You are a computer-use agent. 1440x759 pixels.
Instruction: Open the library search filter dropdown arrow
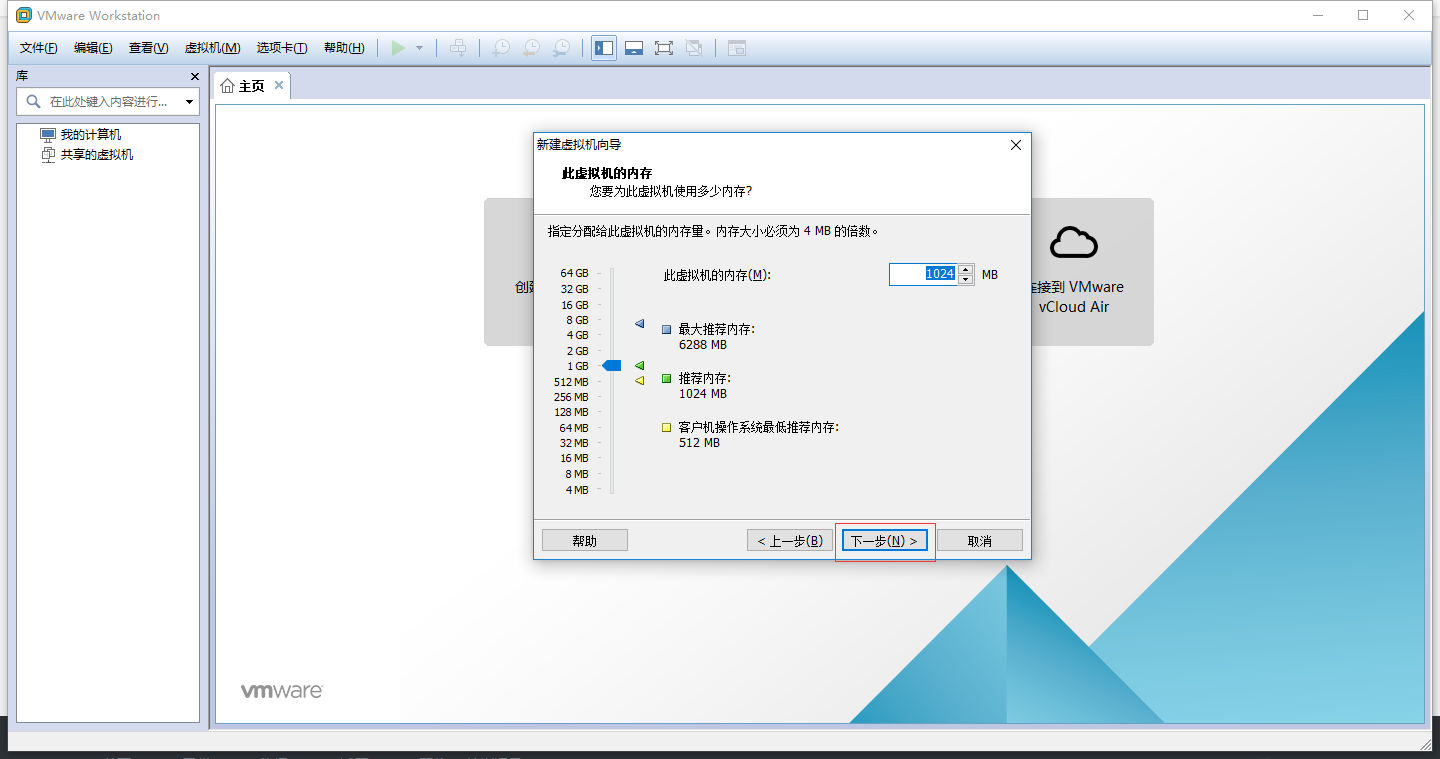point(189,102)
